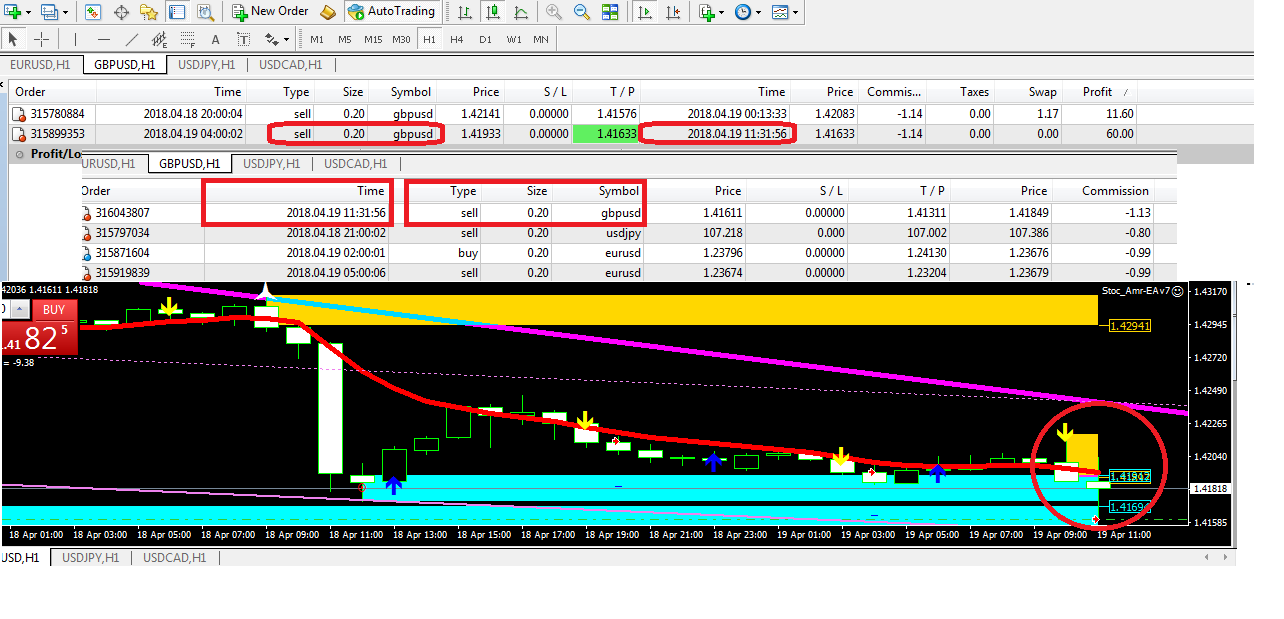This screenshot has width=1284, height=619.
Task: Draw a trendline with the line tool
Action: point(132,40)
